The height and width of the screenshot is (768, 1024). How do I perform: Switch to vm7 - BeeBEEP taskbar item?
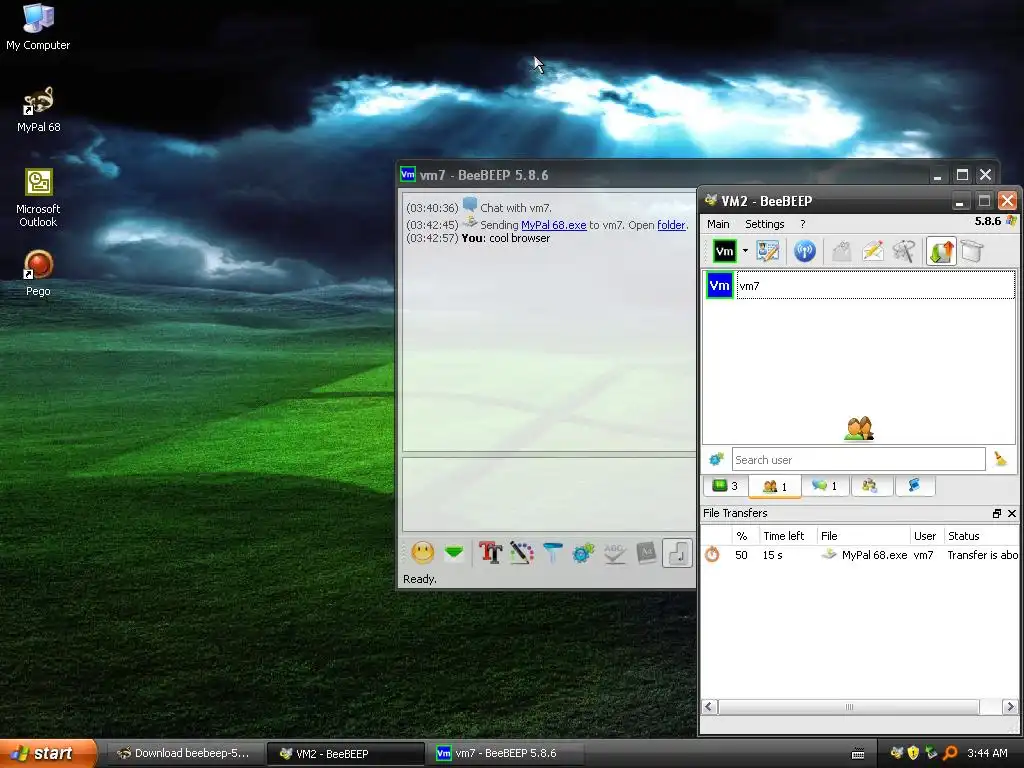[x=506, y=754]
